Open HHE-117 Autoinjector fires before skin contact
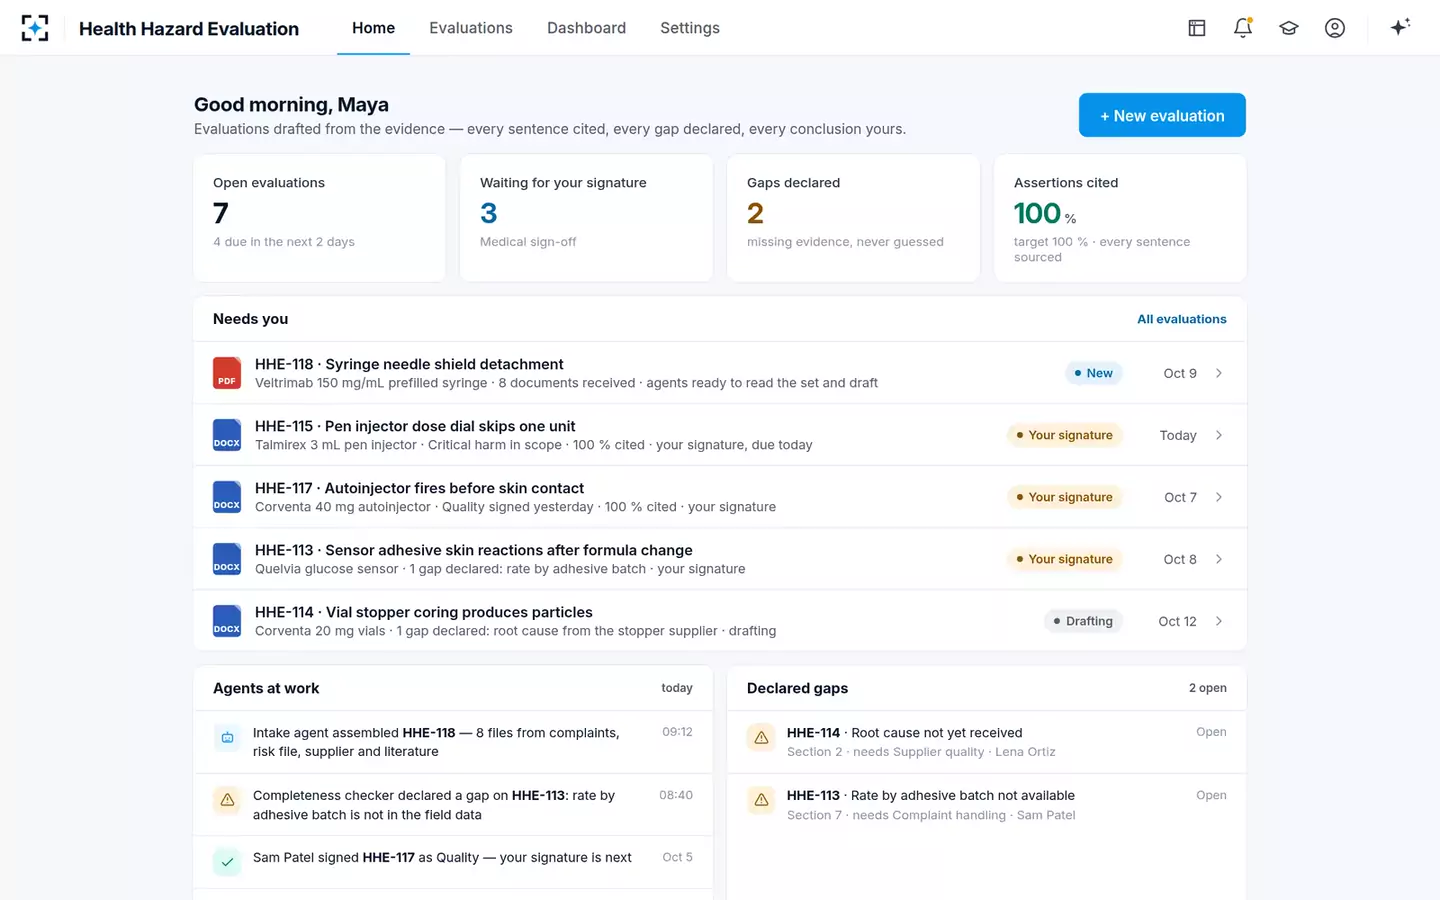 pyautogui.click(x=419, y=488)
